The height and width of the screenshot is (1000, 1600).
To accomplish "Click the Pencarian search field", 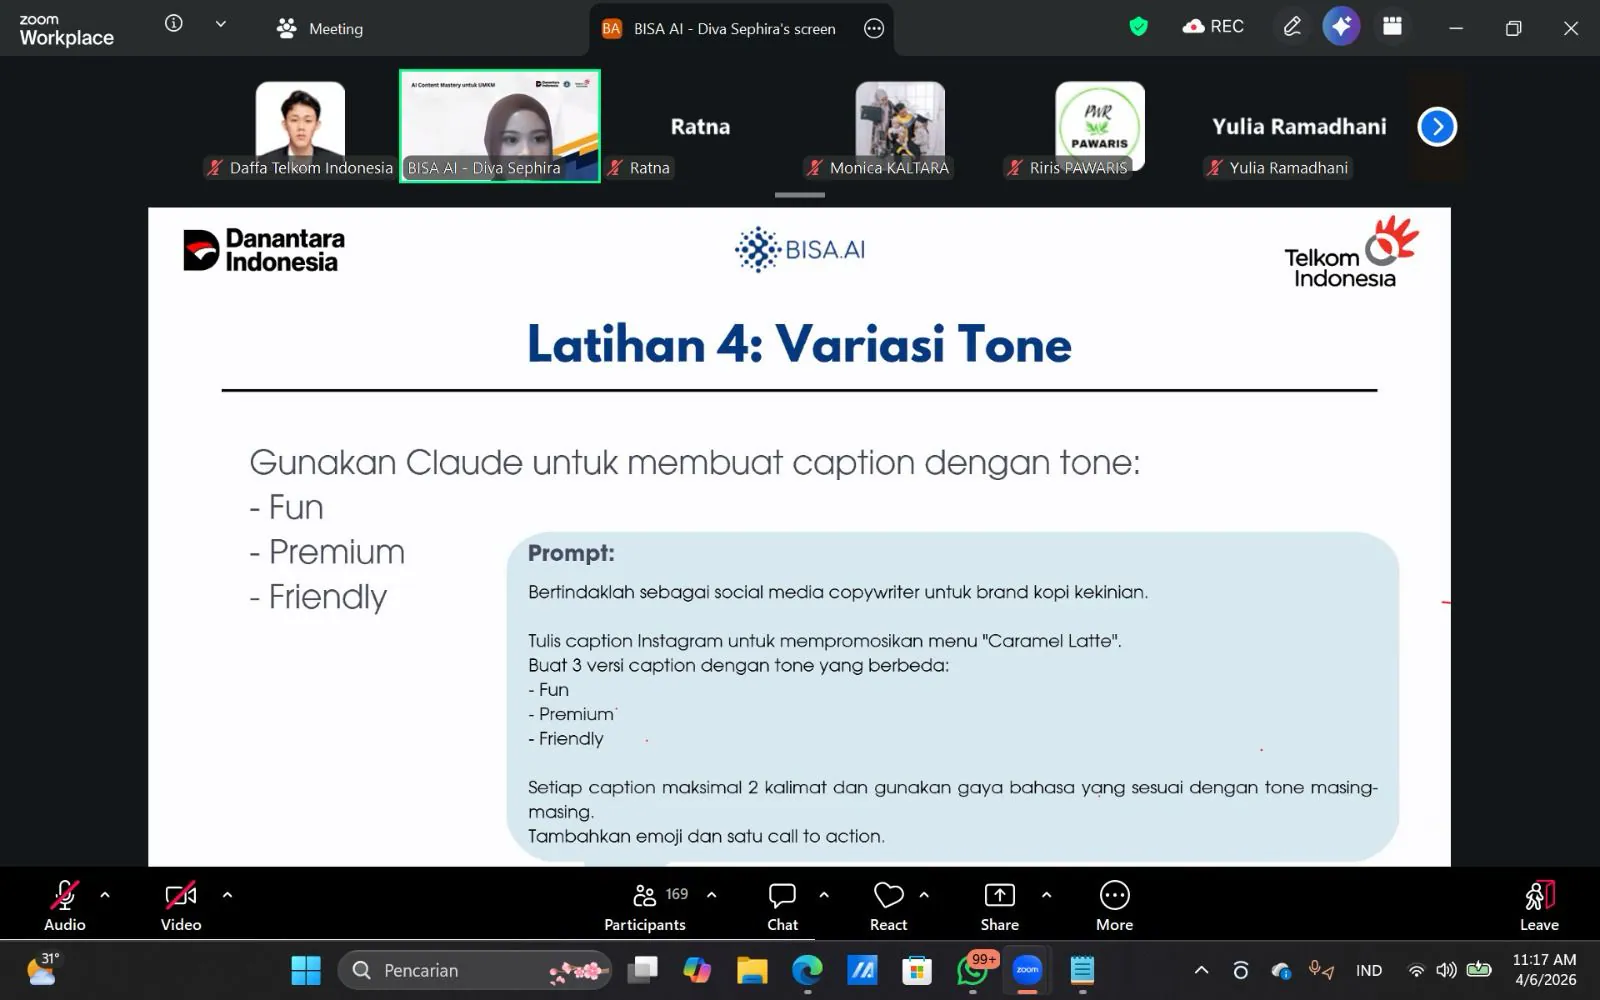I will coord(470,970).
